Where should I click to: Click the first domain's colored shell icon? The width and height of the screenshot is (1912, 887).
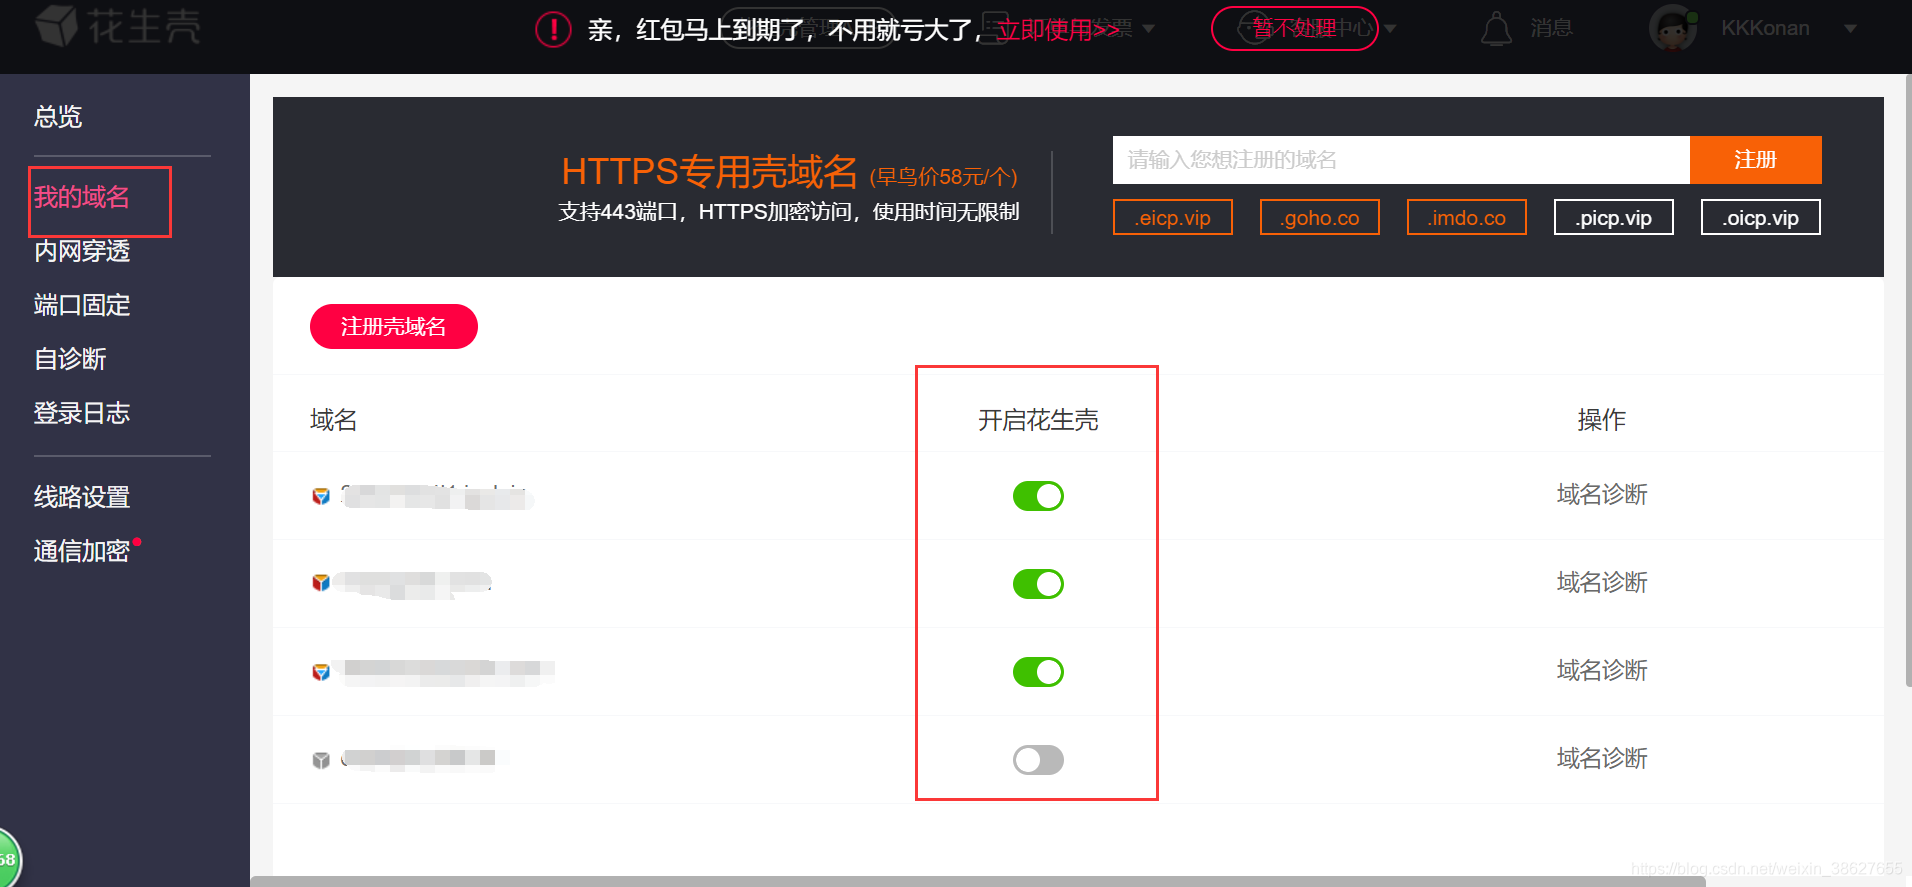[x=321, y=496]
